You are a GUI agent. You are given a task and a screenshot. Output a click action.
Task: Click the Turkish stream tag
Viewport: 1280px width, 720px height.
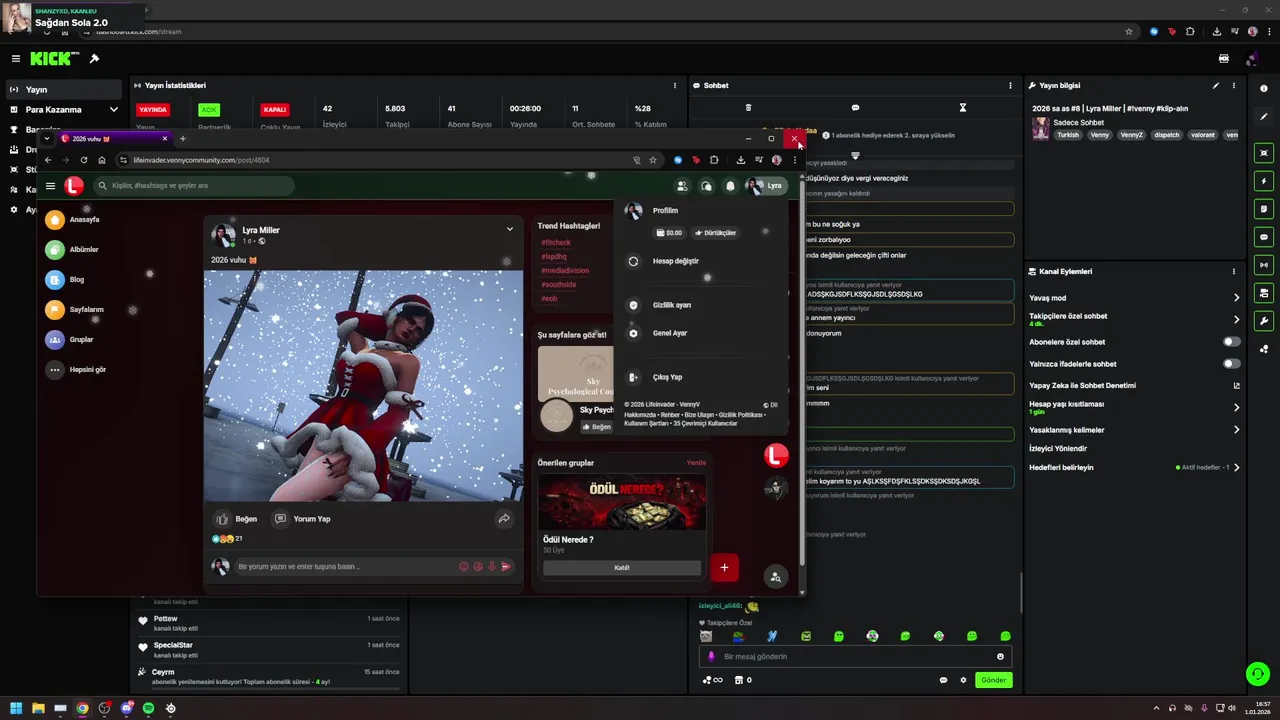pyautogui.click(x=1069, y=135)
